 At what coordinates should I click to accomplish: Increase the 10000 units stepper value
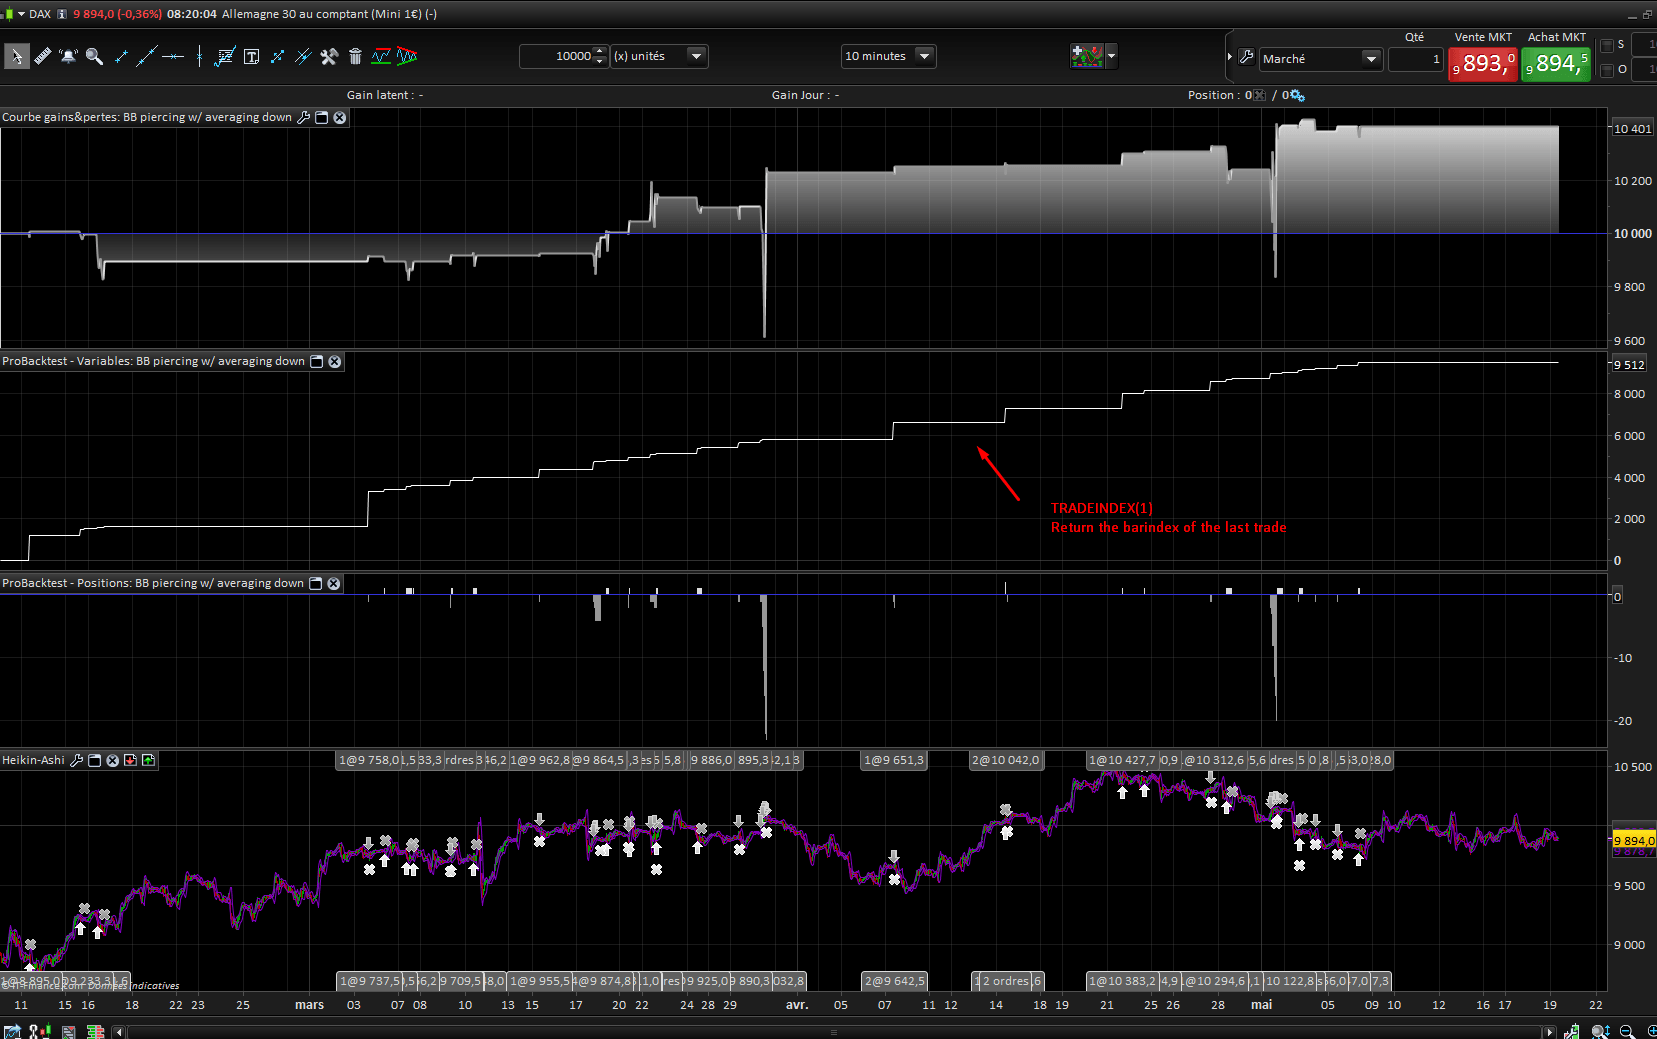pyautogui.click(x=599, y=51)
